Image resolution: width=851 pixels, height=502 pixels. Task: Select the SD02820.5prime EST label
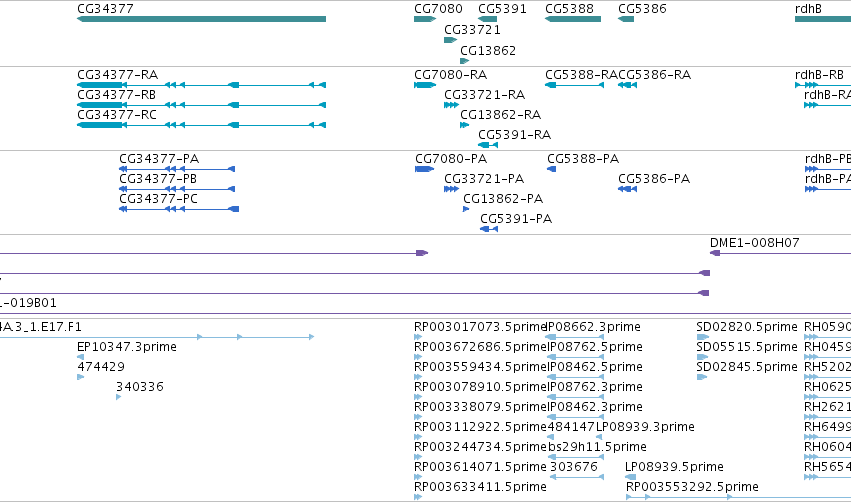pos(747,327)
